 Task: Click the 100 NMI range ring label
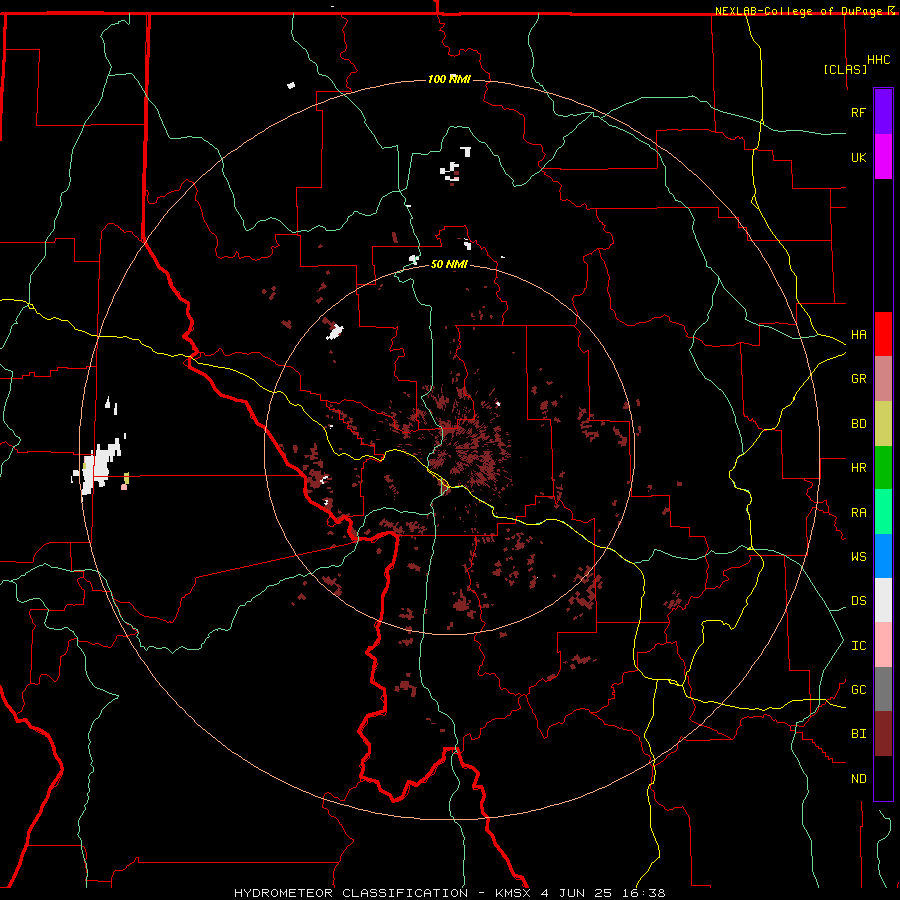pyautogui.click(x=449, y=79)
